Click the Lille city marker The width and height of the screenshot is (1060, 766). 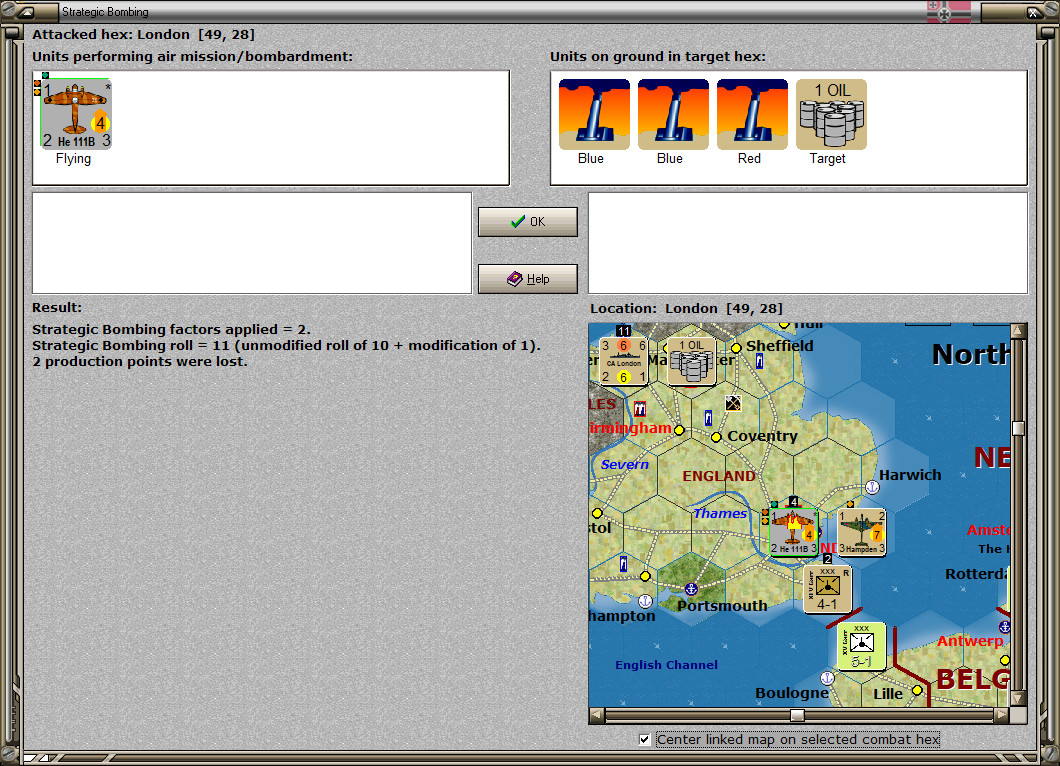pos(917,690)
